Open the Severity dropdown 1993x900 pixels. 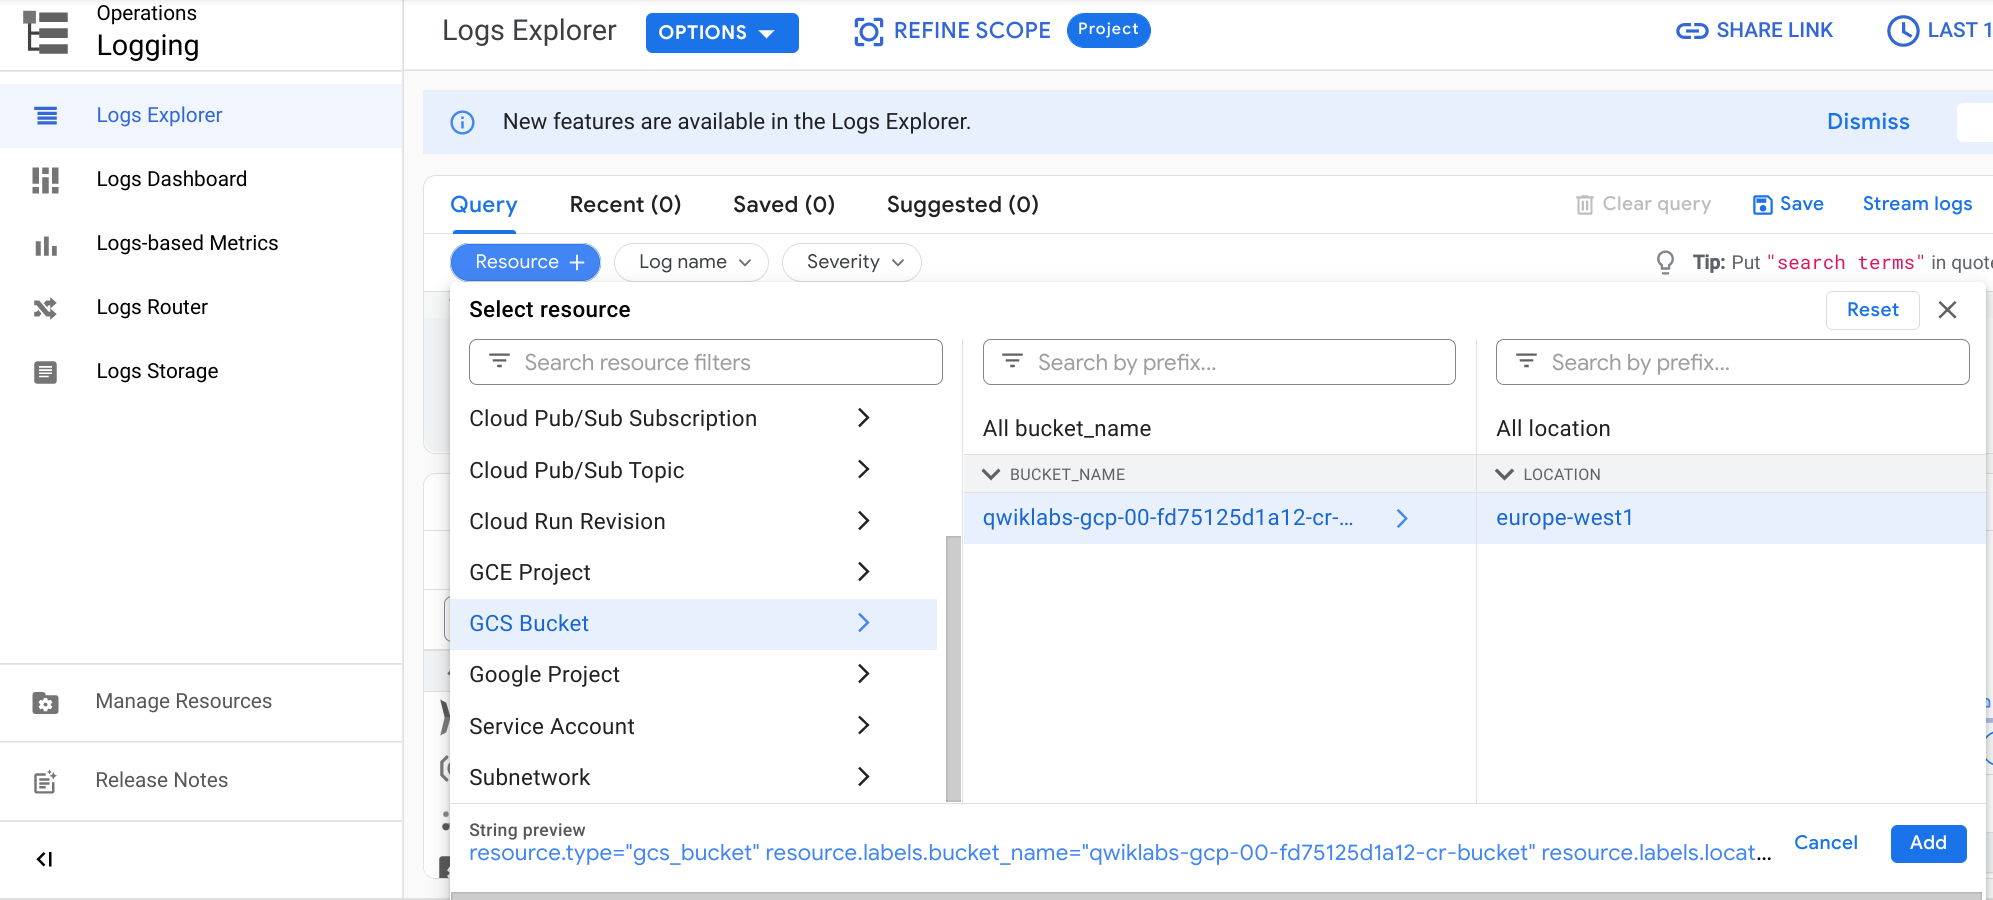pos(851,262)
